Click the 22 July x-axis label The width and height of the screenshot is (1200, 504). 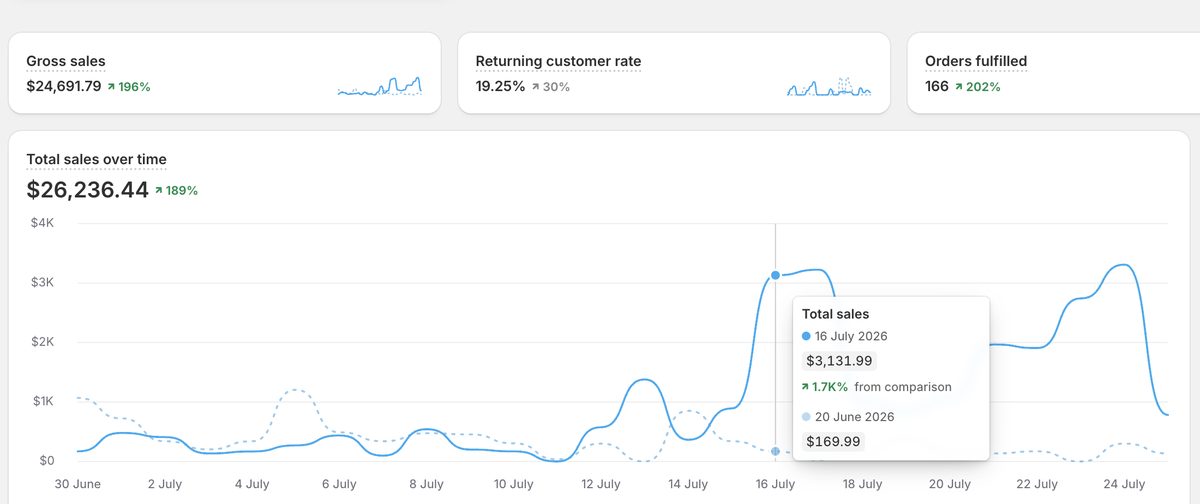coord(1036,484)
